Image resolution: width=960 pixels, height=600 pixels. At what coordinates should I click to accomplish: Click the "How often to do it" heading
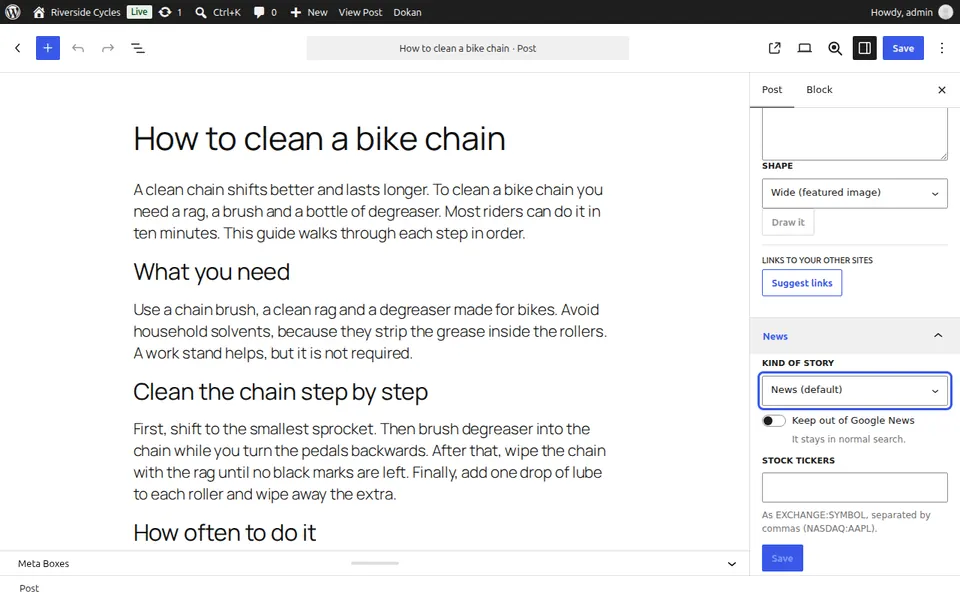tap(225, 533)
